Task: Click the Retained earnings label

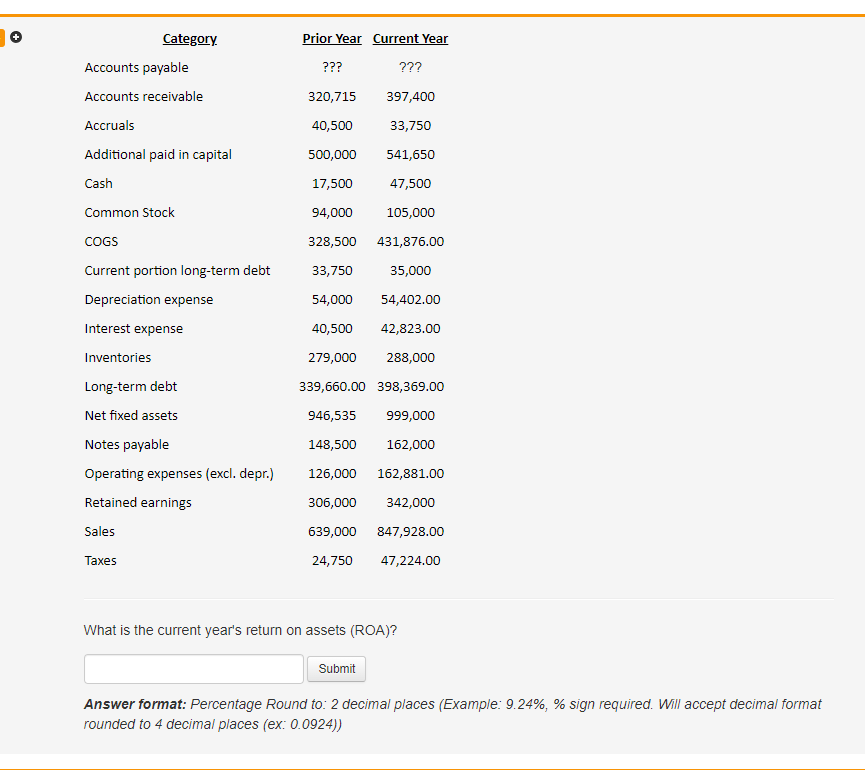Action: (x=138, y=502)
